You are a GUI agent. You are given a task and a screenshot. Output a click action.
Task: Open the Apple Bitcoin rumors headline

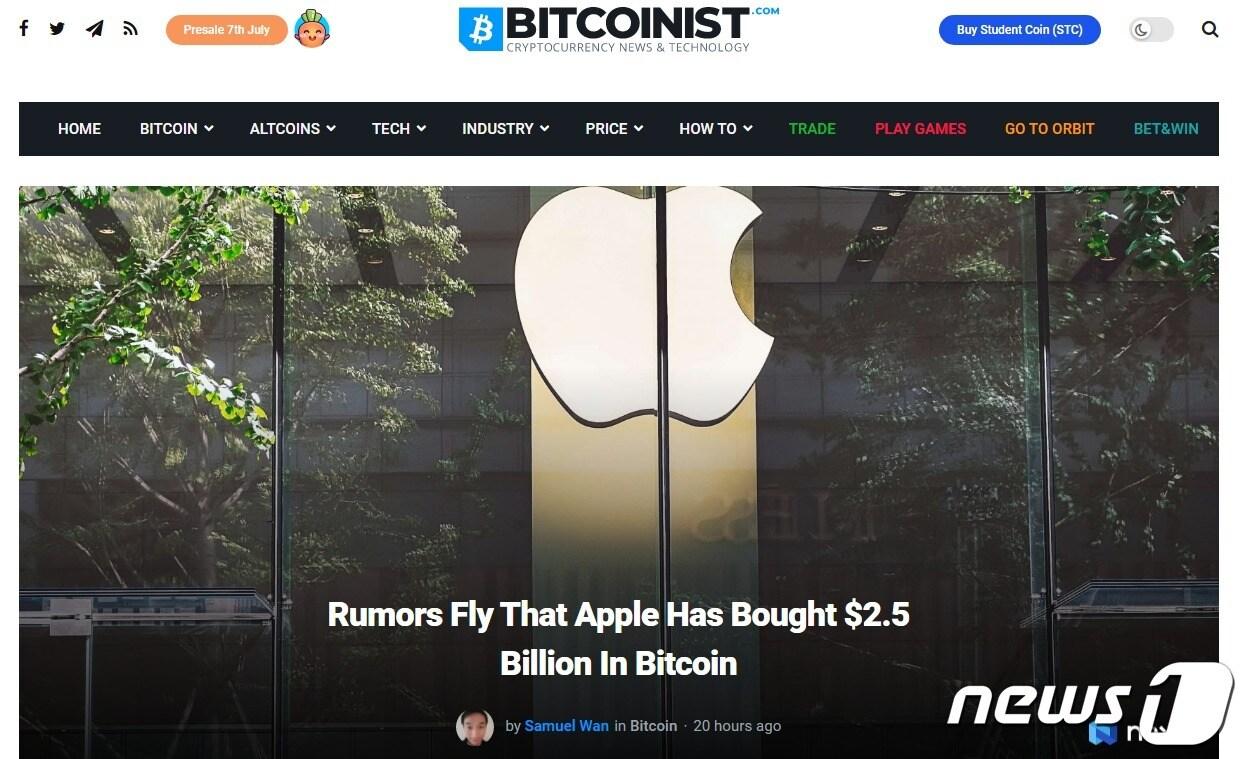point(619,638)
